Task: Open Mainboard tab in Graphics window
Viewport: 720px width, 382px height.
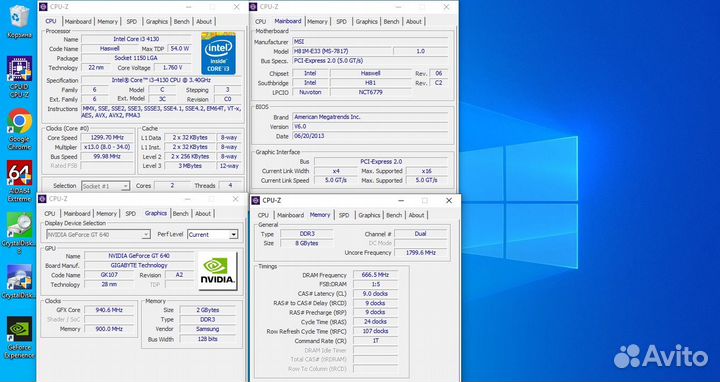Action: 77,214
